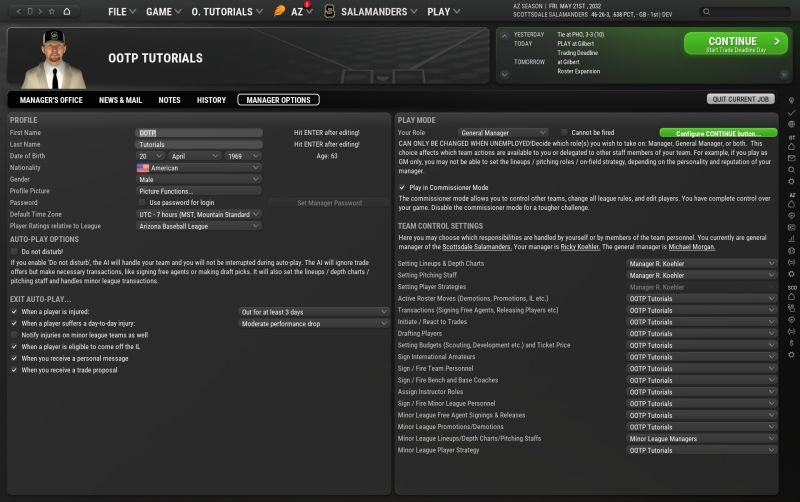Open the AZ section gear settings icon
This screenshot has height=502, width=800.
791,274
